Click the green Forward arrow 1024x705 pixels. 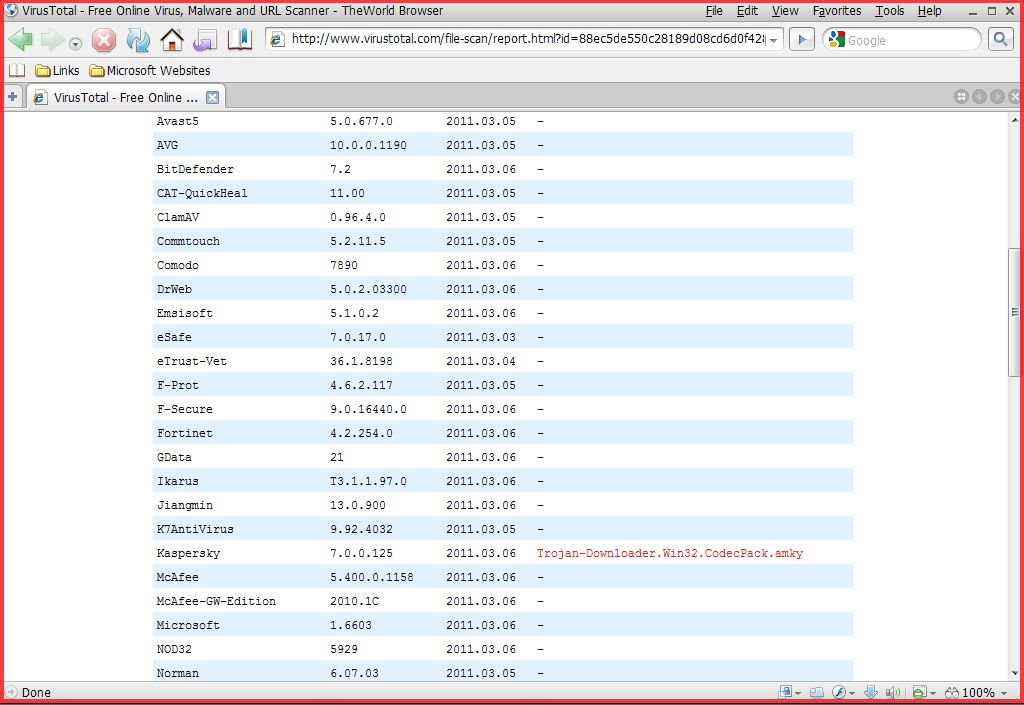click(x=52, y=40)
